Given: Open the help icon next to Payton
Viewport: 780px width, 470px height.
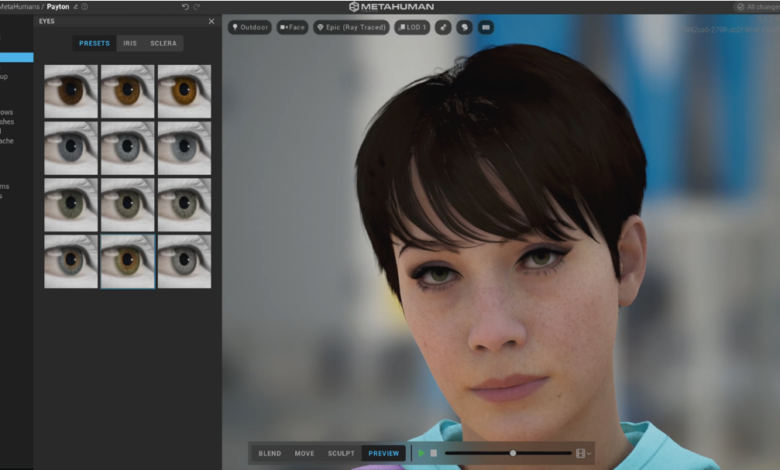Looking at the screenshot, I should tap(85, 6).
